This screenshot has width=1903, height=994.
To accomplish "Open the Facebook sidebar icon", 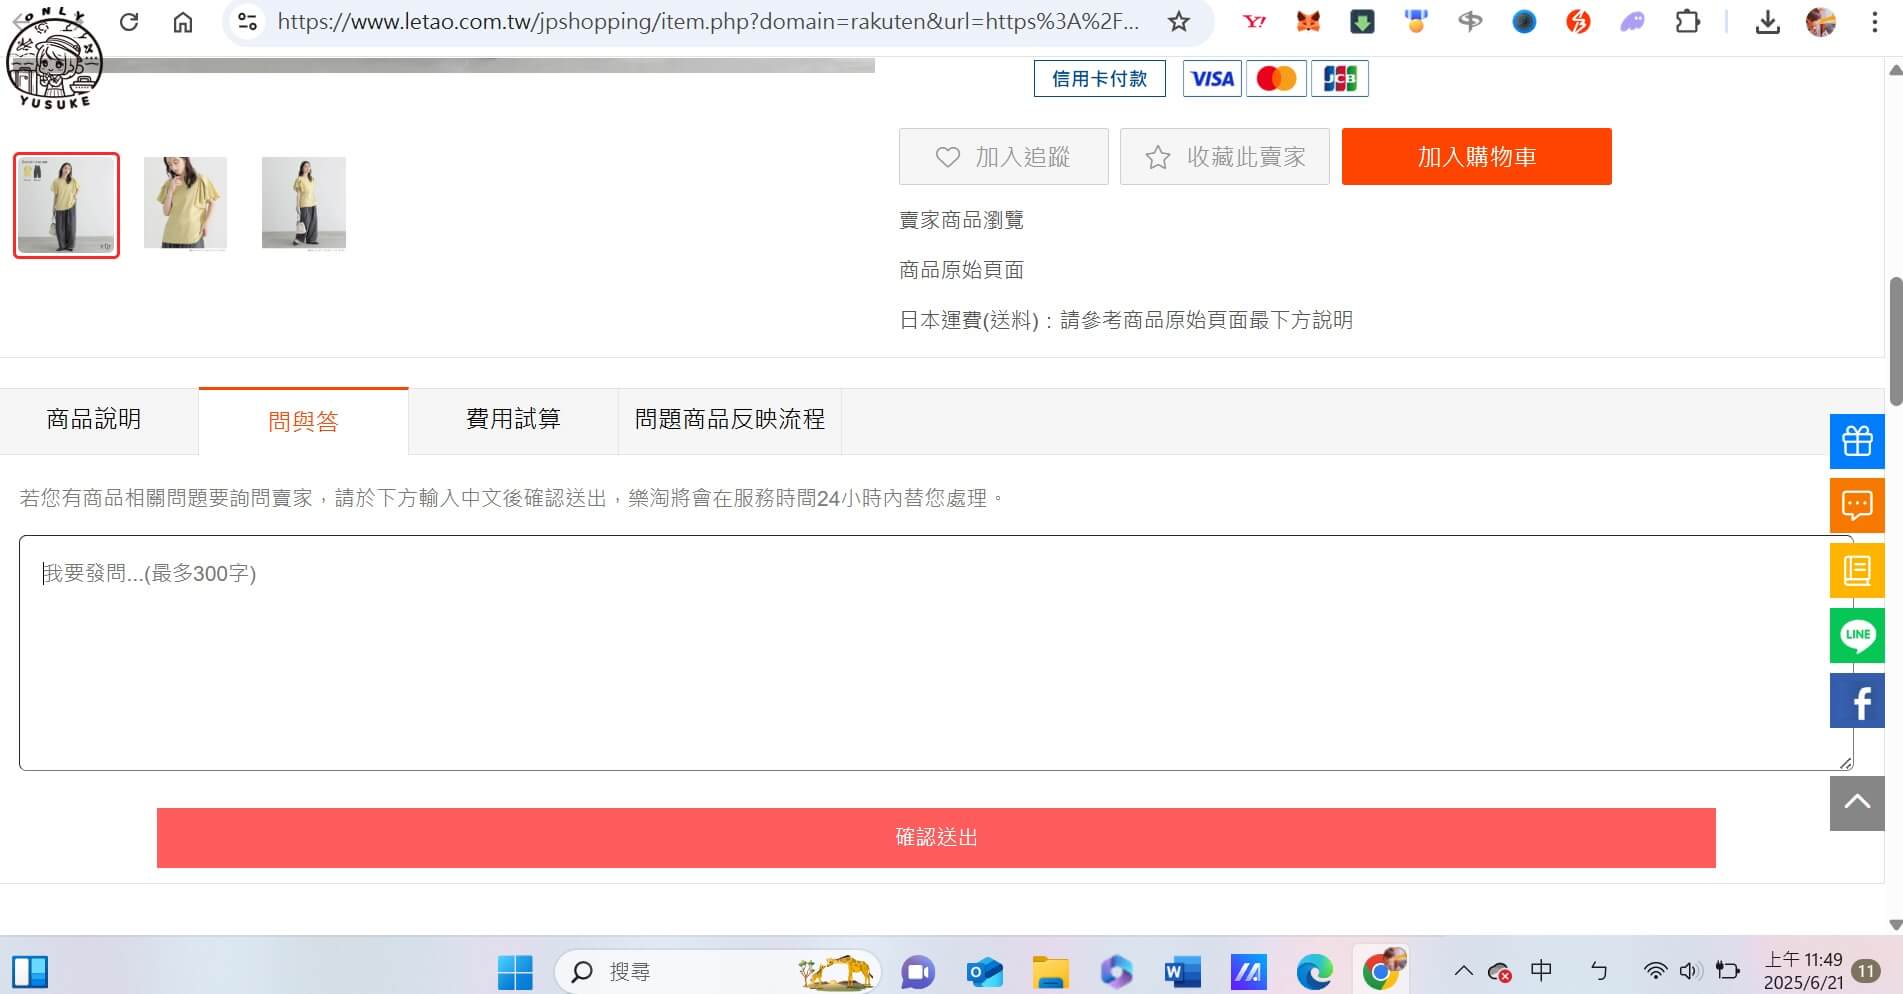I will (x=1856, y=701).
